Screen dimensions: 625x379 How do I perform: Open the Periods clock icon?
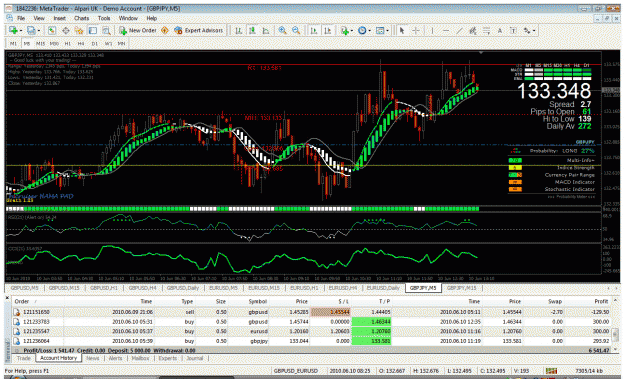362,30
